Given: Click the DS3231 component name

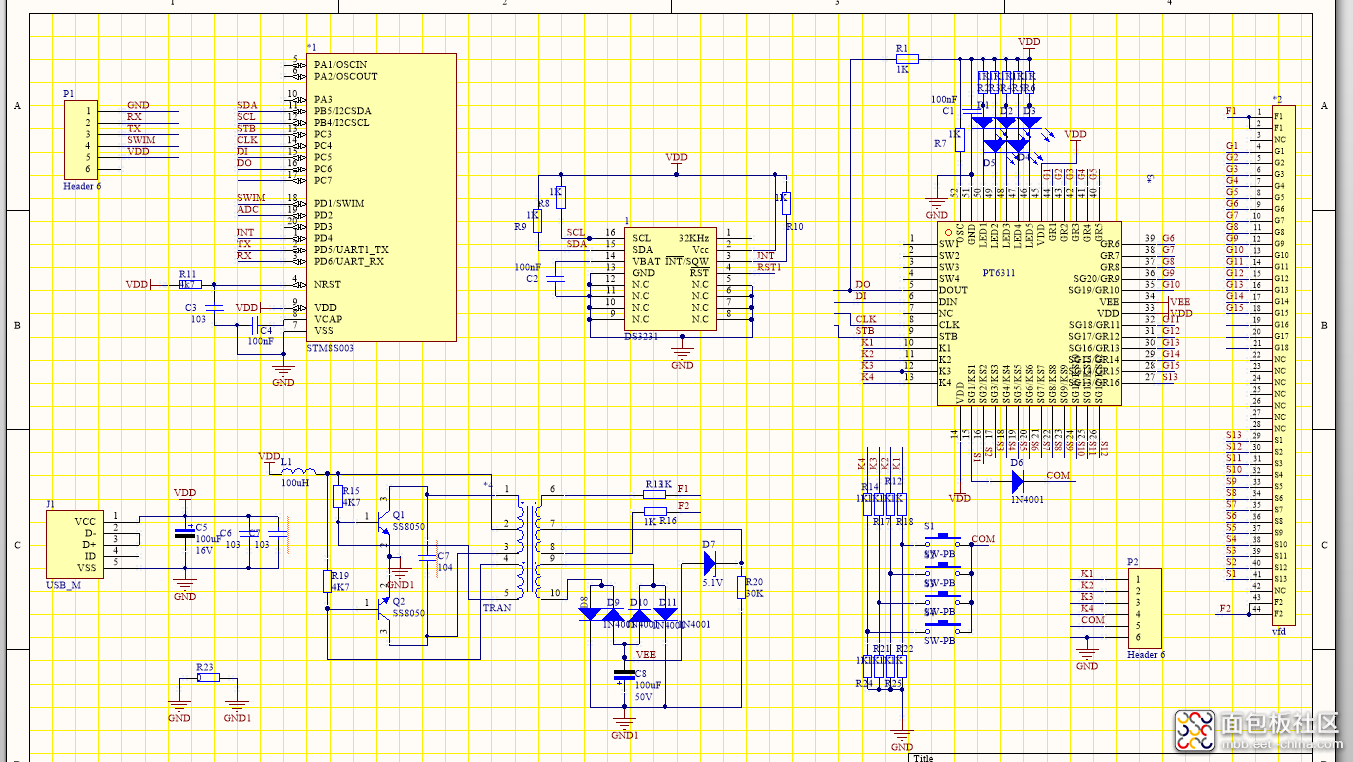Looking at the screenshot, I should point(642,337).
